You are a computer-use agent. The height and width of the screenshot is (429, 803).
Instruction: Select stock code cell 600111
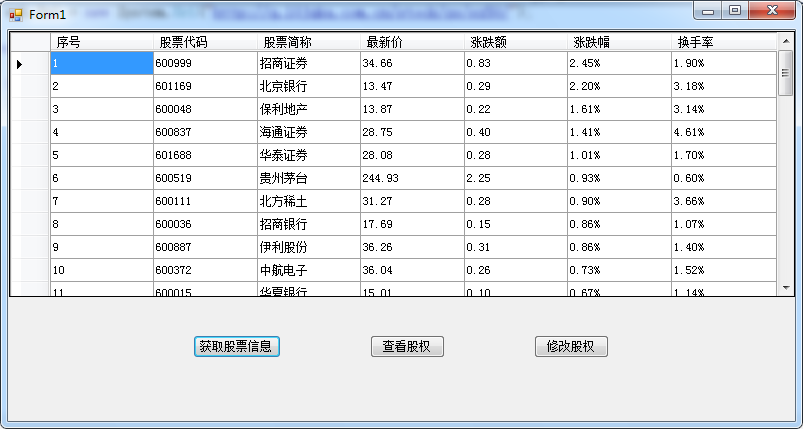point(205,201)
